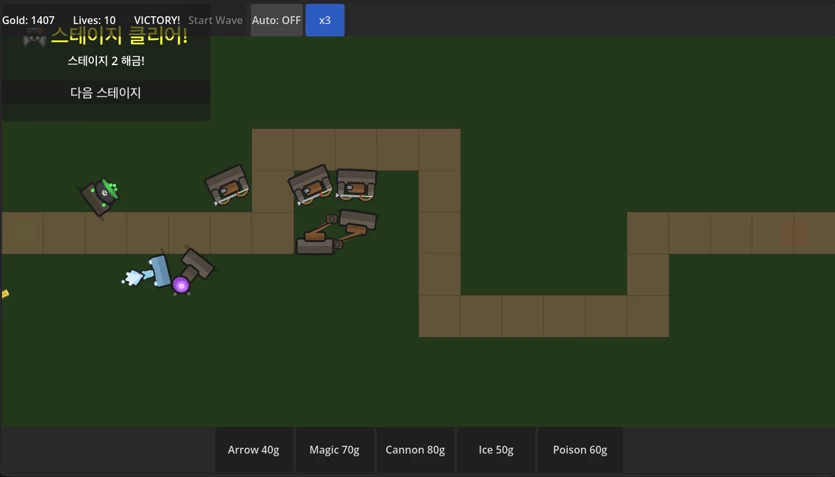Screen dimensions: 835x477
Task: Click the 스테이지 2 해금! message
Action: point(106,61)
